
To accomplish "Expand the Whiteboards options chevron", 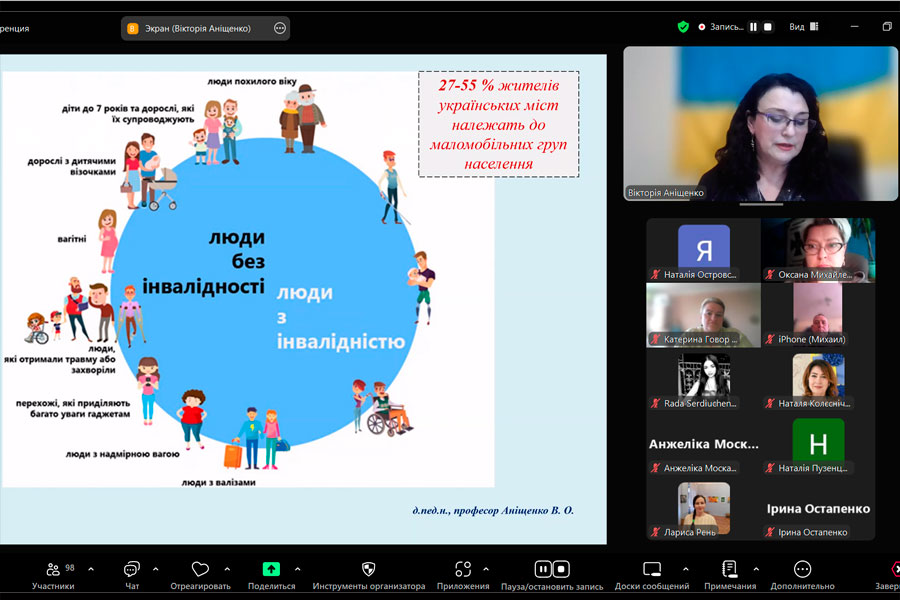I will pos(685,569).
